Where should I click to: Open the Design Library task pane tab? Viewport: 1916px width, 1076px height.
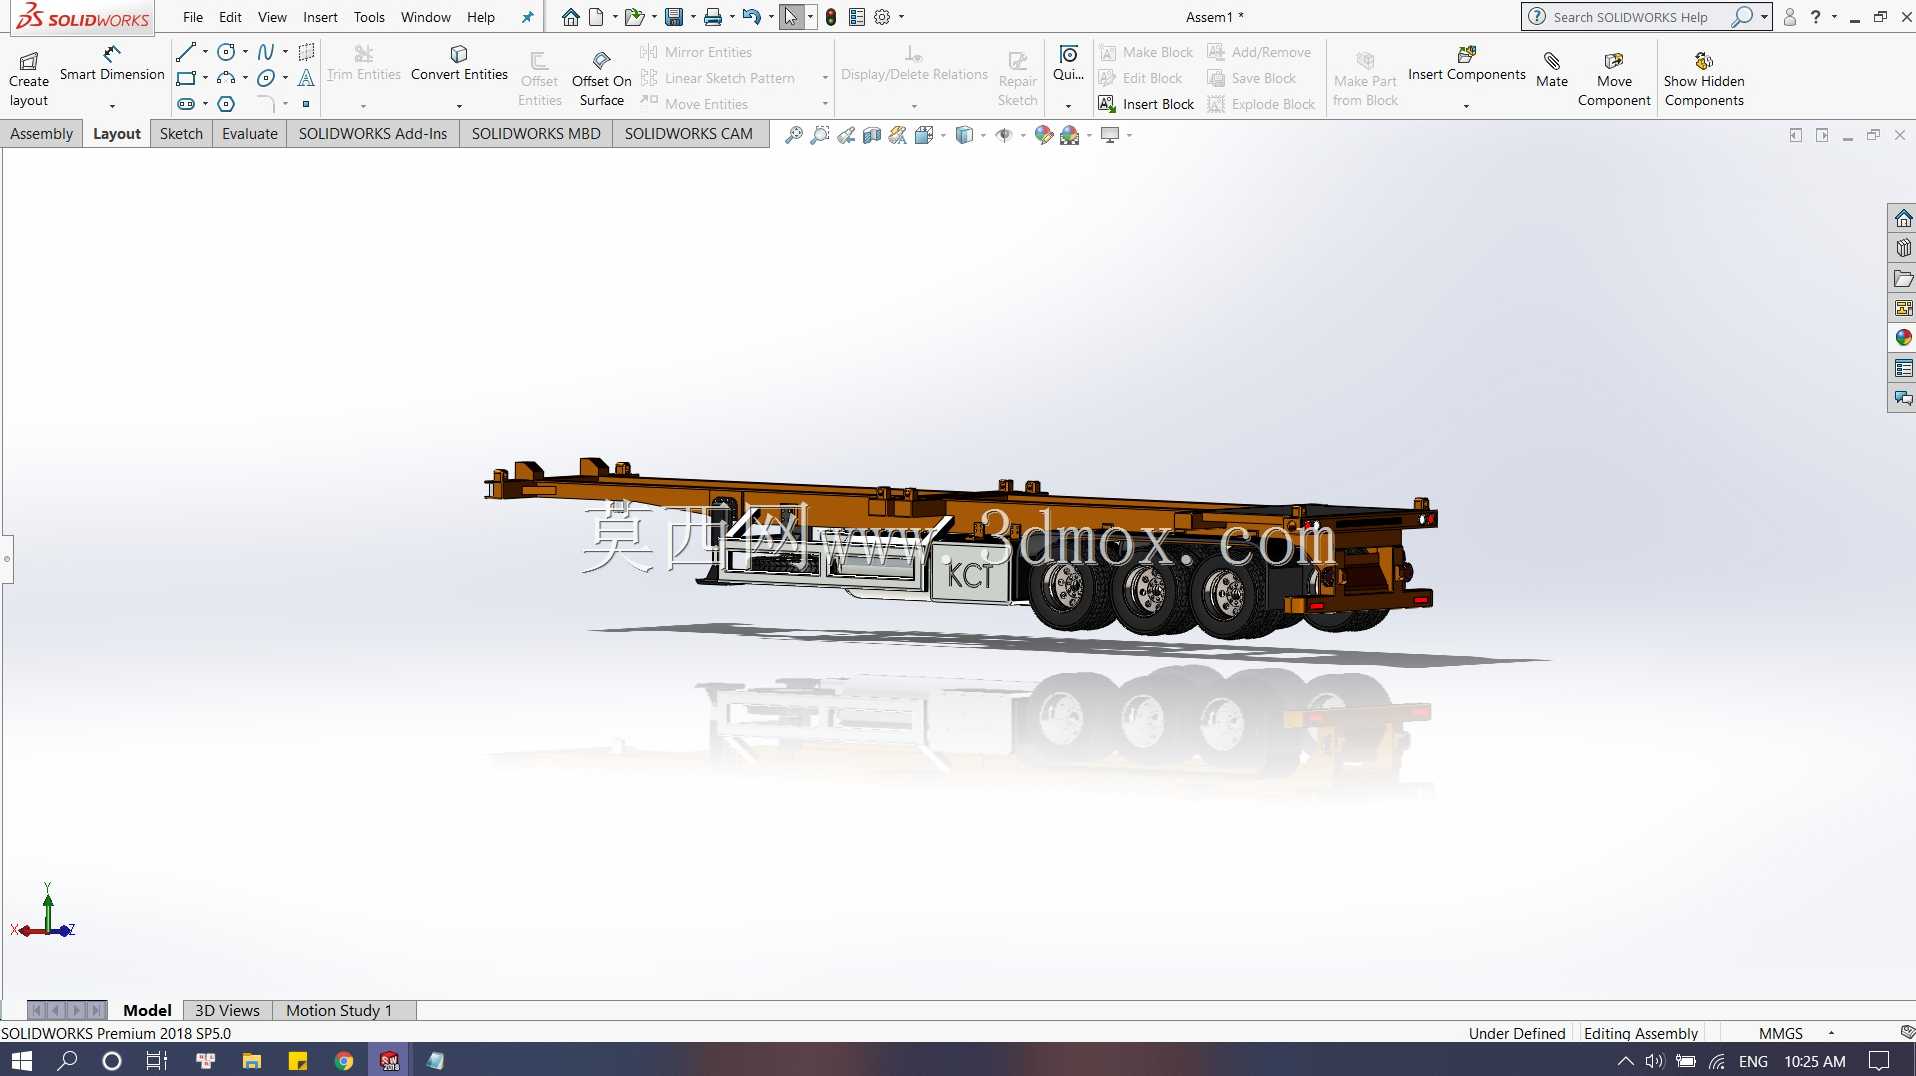tap(1903, 248)
